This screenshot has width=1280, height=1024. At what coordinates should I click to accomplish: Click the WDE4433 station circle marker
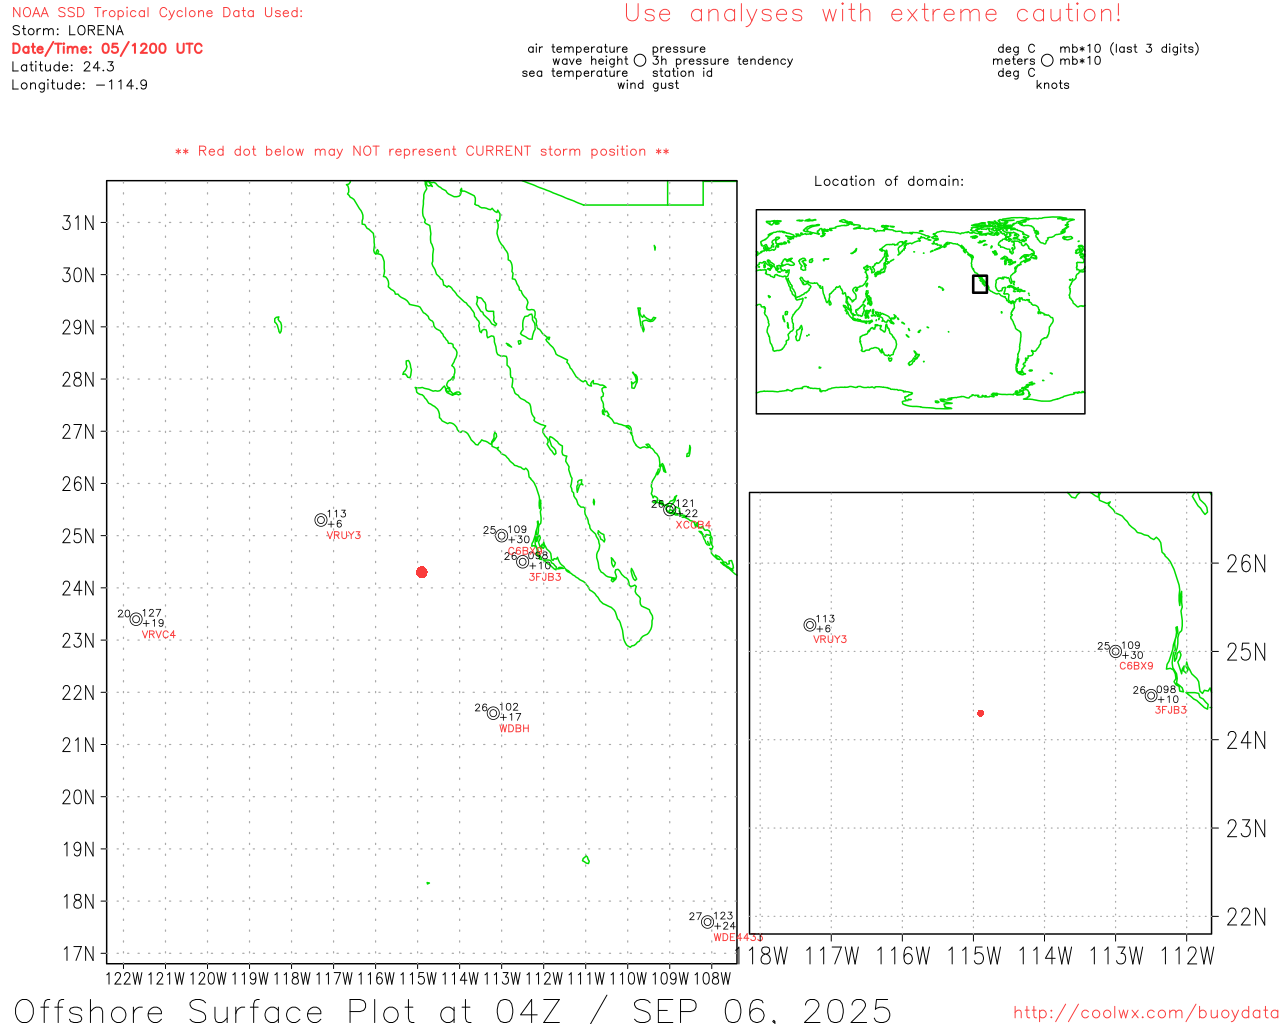coord(707,922)
